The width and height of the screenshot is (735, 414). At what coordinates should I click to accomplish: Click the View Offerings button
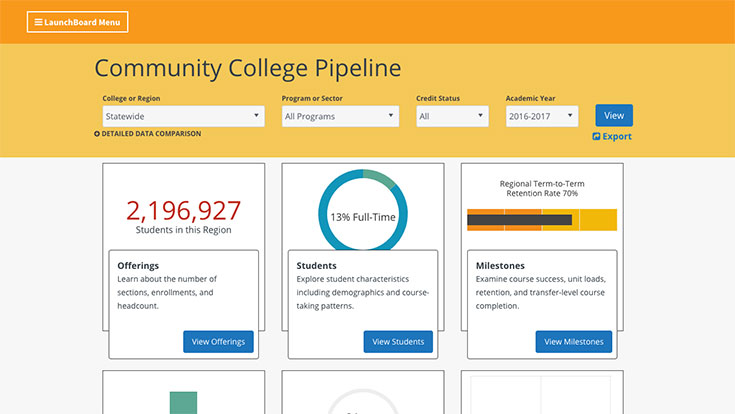218,342
